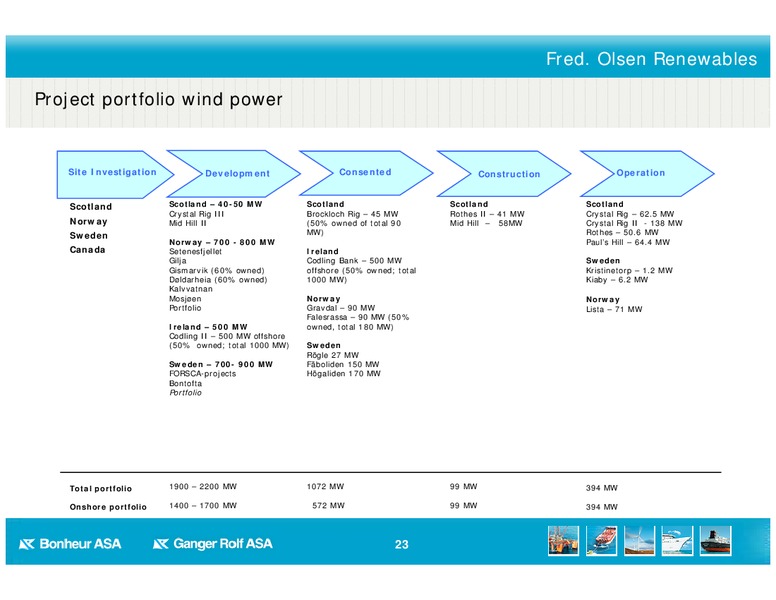Select 'Lista – 71 MW' text
This screenshot has width=776, height=600.
[614, 309]
